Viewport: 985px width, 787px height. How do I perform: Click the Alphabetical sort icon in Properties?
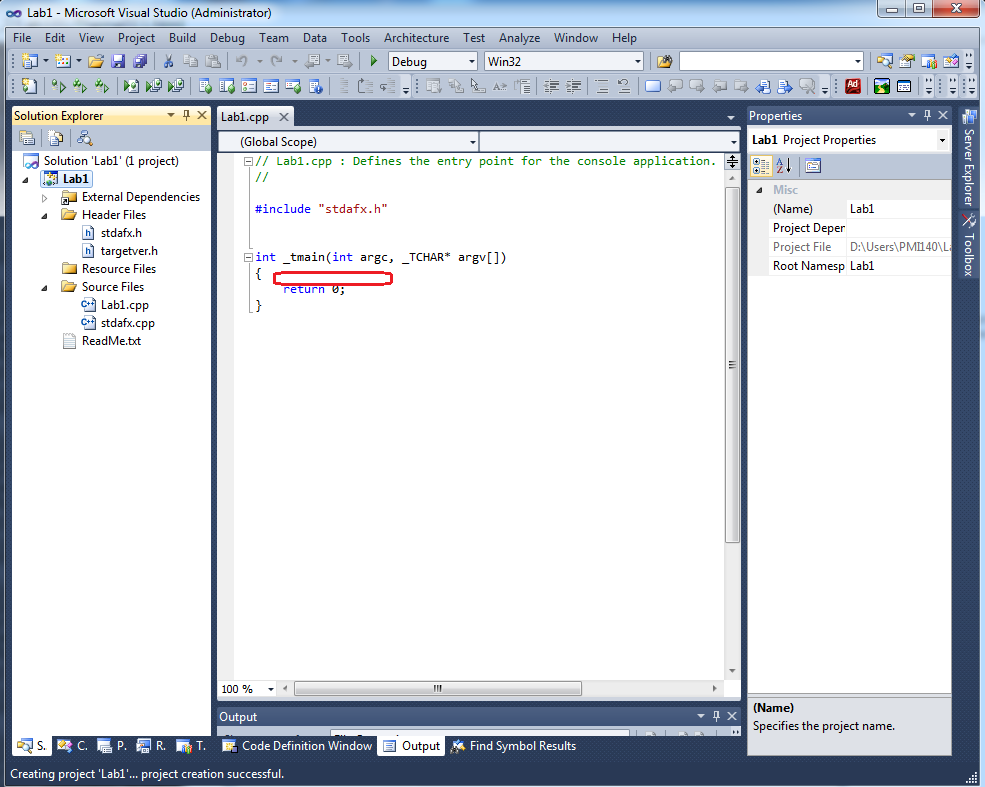(783, 165)
